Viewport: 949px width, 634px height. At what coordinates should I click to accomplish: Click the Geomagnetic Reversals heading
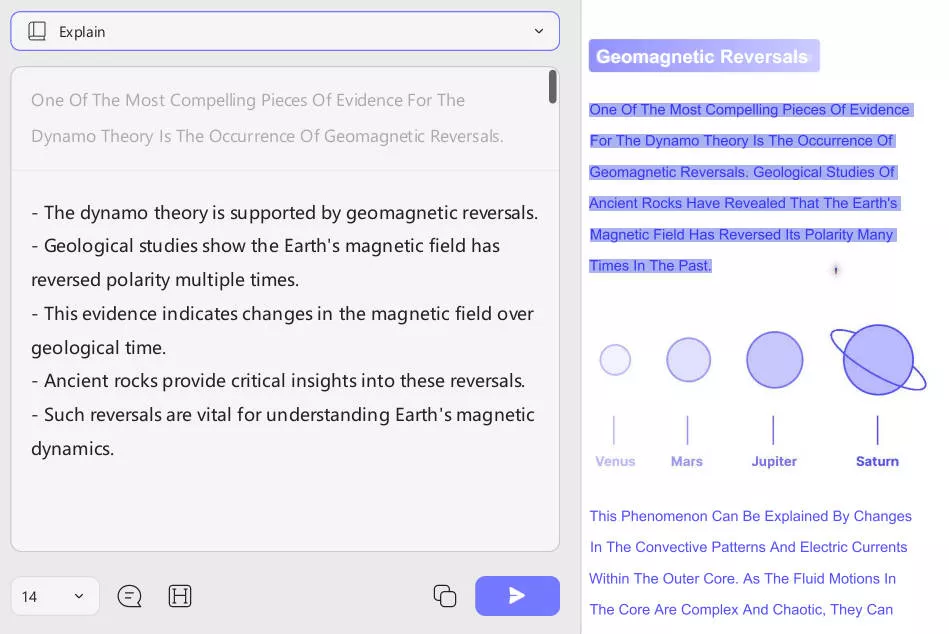(x=702, y=57)
